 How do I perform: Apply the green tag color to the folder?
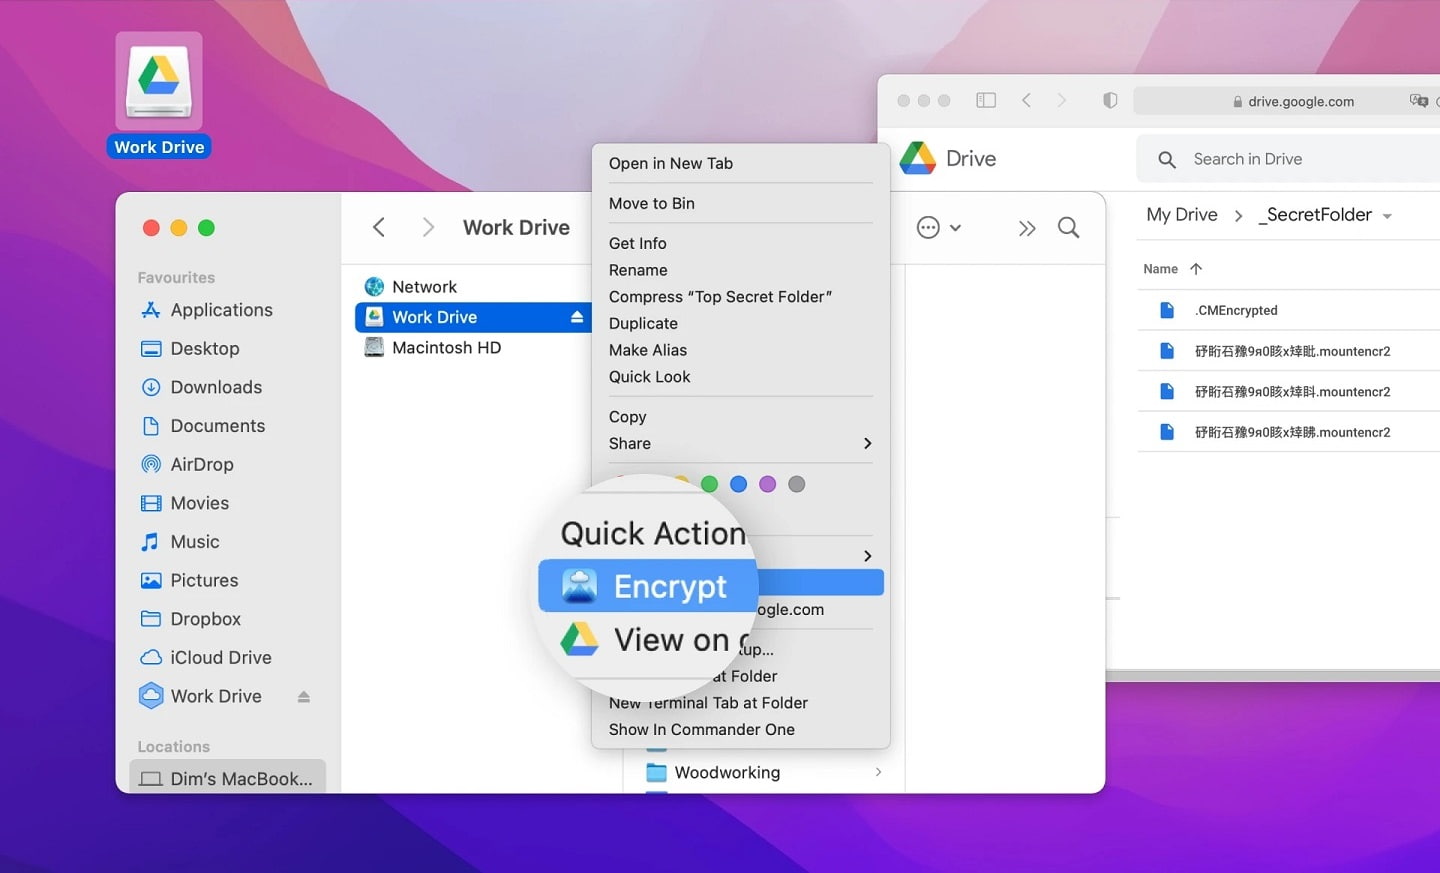[x=709, y=484]
